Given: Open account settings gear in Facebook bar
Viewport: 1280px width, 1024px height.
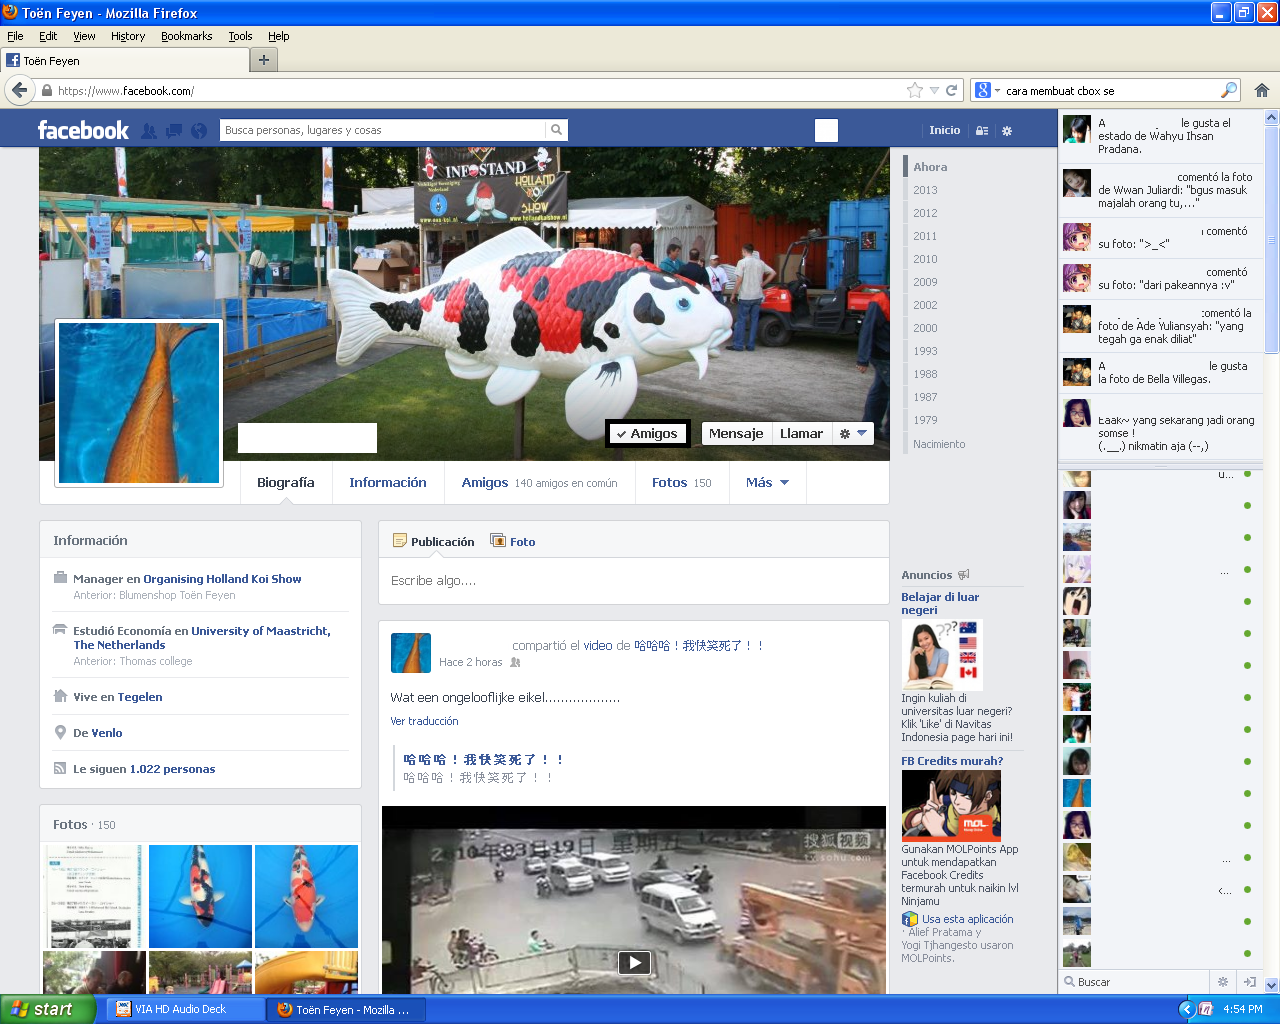Looking at the screenshot, I should (1007, 131).
